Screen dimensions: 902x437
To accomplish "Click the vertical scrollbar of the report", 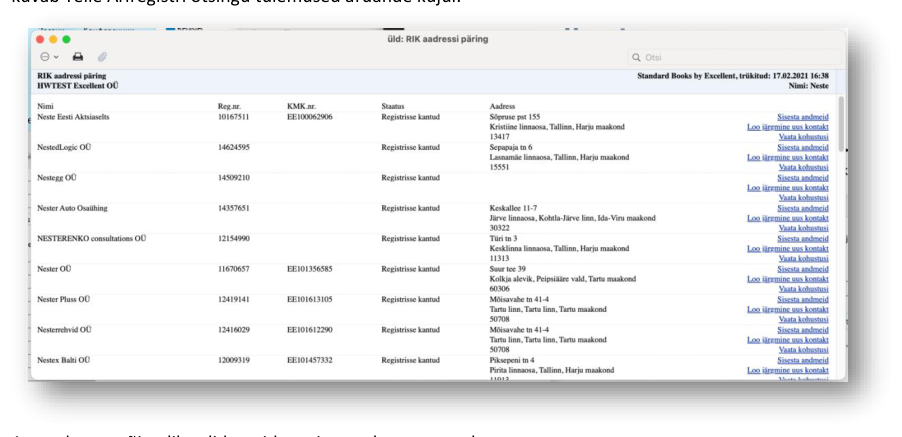I will (841, 124).
